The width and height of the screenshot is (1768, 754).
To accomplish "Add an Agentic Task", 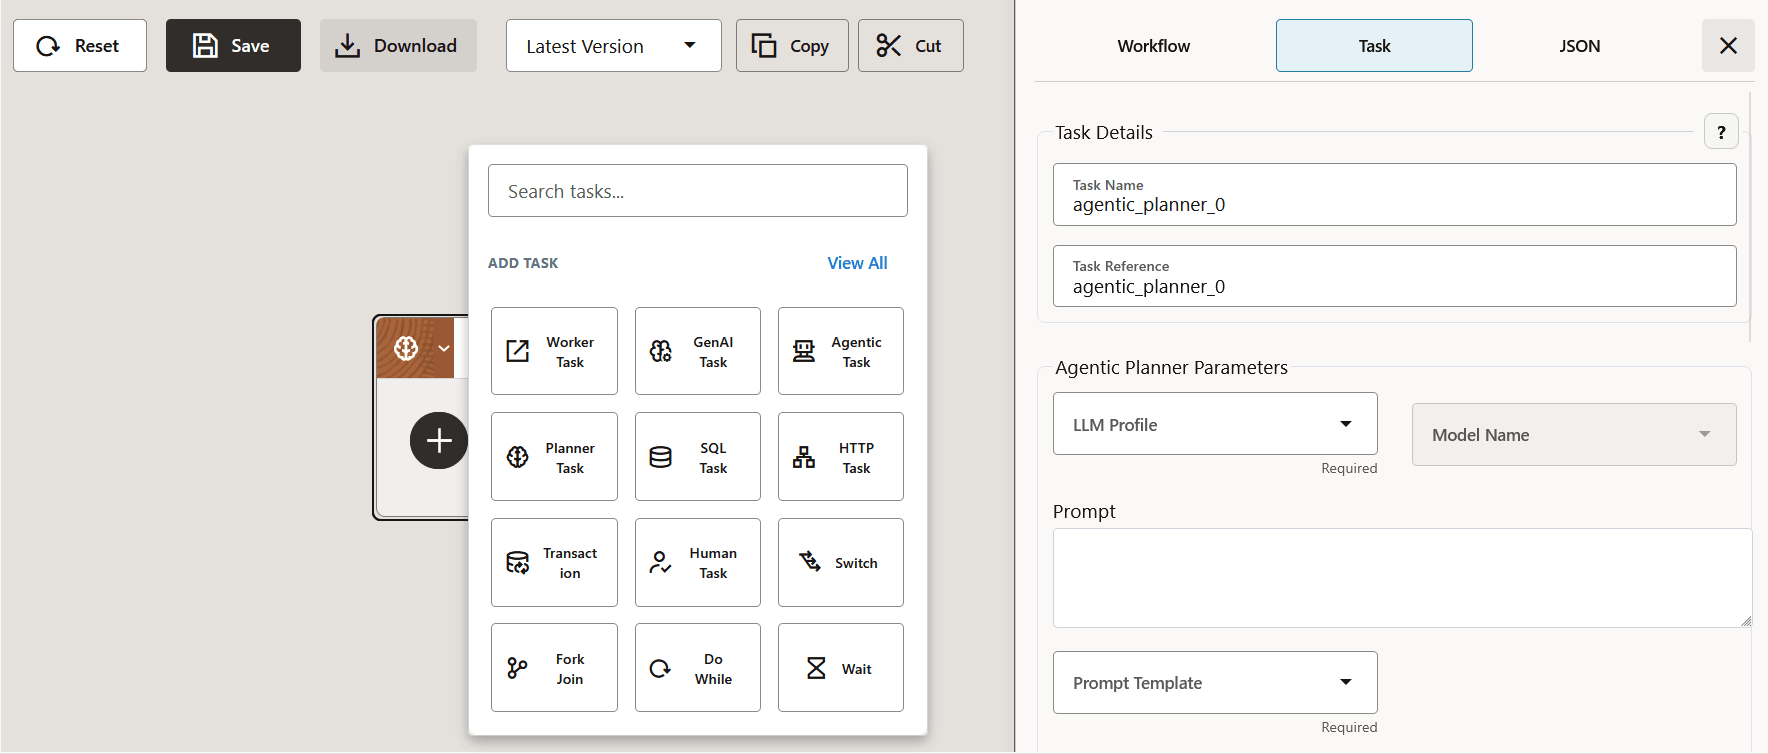I will (840, 351).
